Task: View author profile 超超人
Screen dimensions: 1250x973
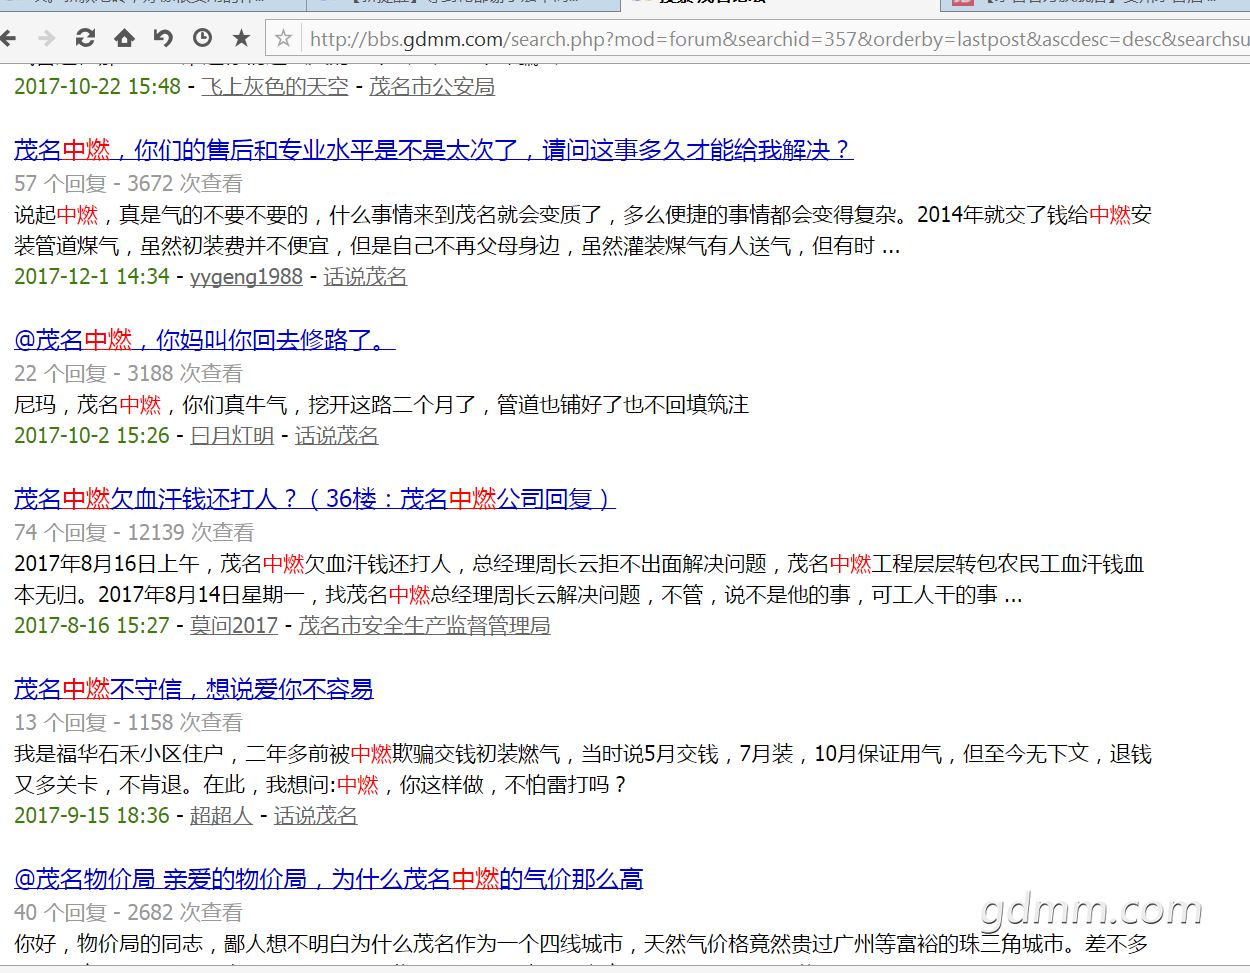Action: pyautogui.click(x=221, y=816)
